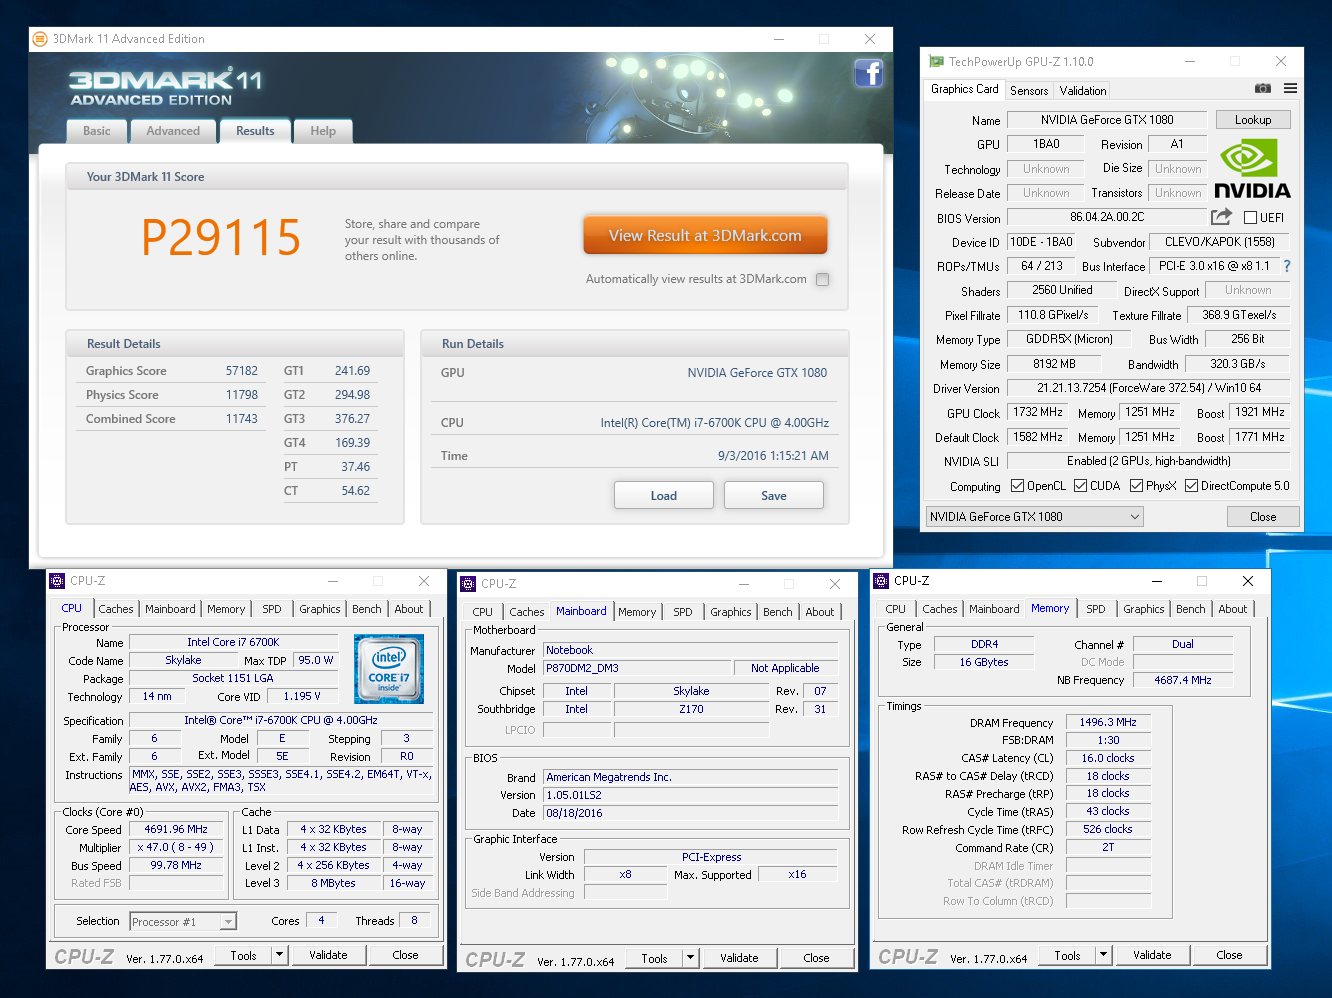
Task: Switch to the Advanced tab in 3DMark
Action: [x=173, y=131]
